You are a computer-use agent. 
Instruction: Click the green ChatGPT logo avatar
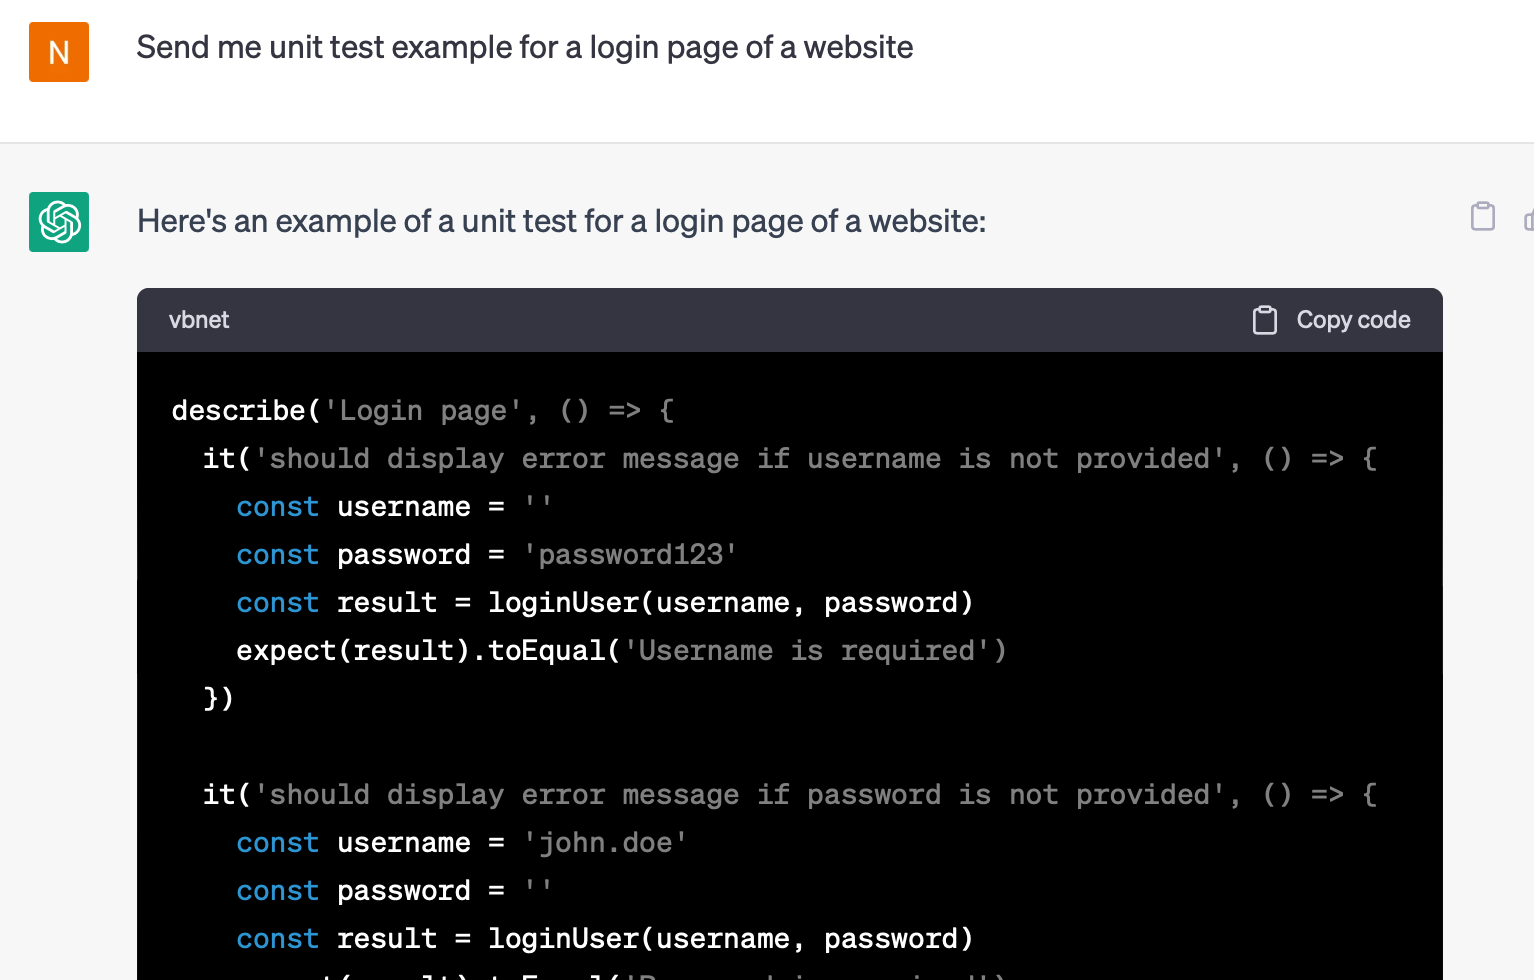pyautogui.click(x=59, y=222)
